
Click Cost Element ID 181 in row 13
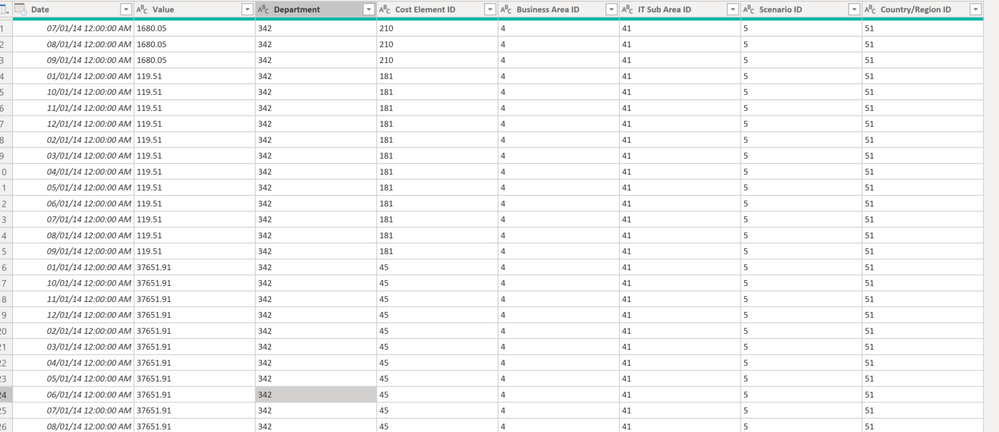coord(437,219)
